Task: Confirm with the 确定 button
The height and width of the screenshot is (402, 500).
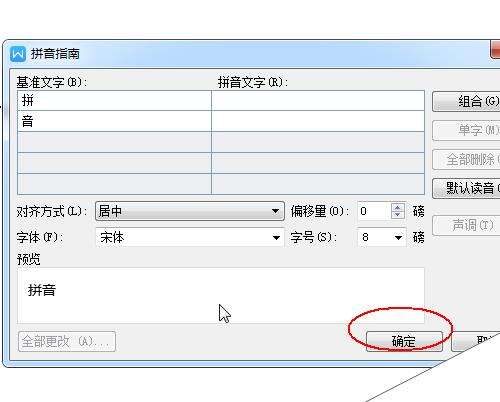Action: coord(404,341)
